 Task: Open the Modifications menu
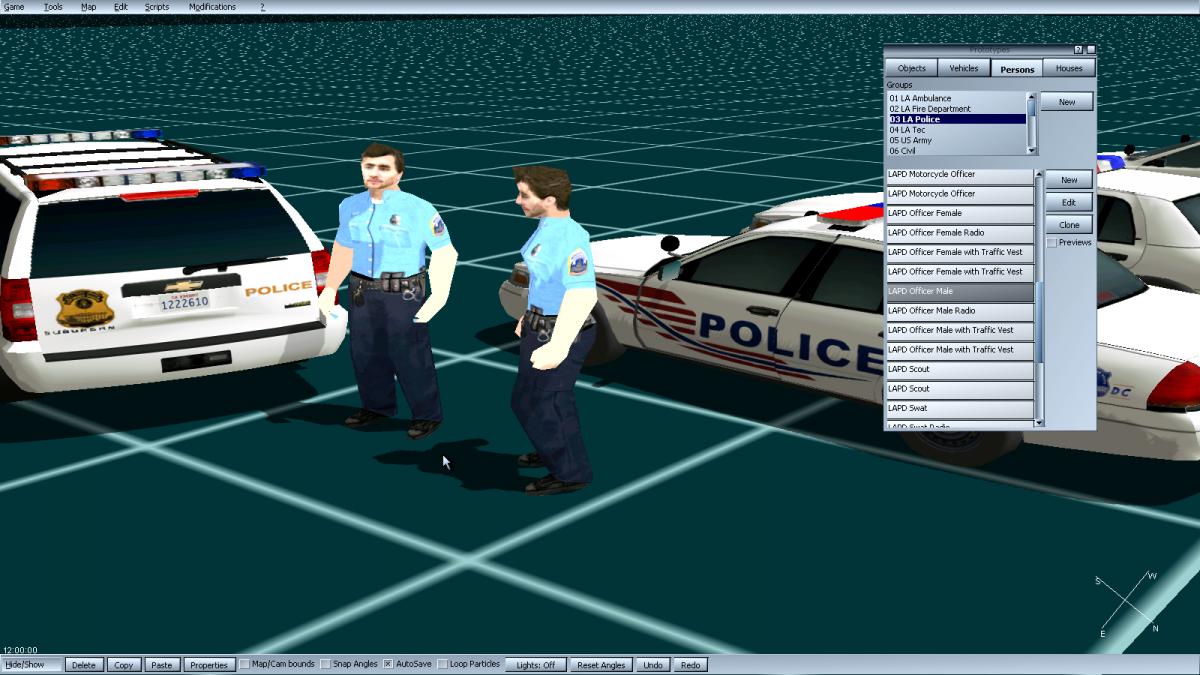[212, 7]
